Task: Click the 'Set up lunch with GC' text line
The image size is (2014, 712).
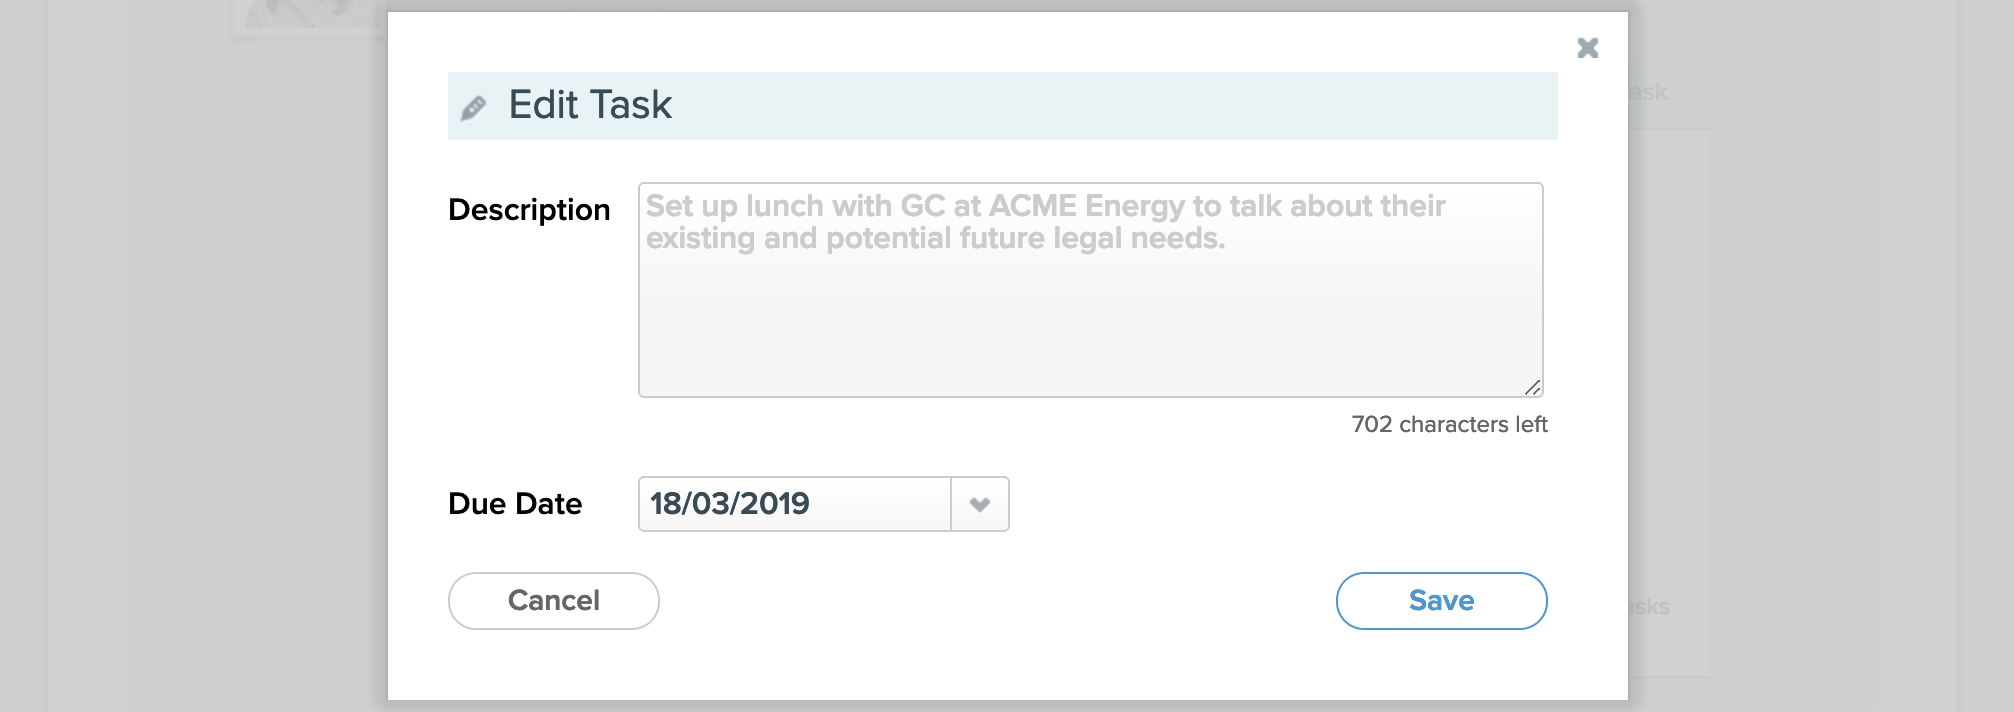Action: click(x=1045, y=206)
